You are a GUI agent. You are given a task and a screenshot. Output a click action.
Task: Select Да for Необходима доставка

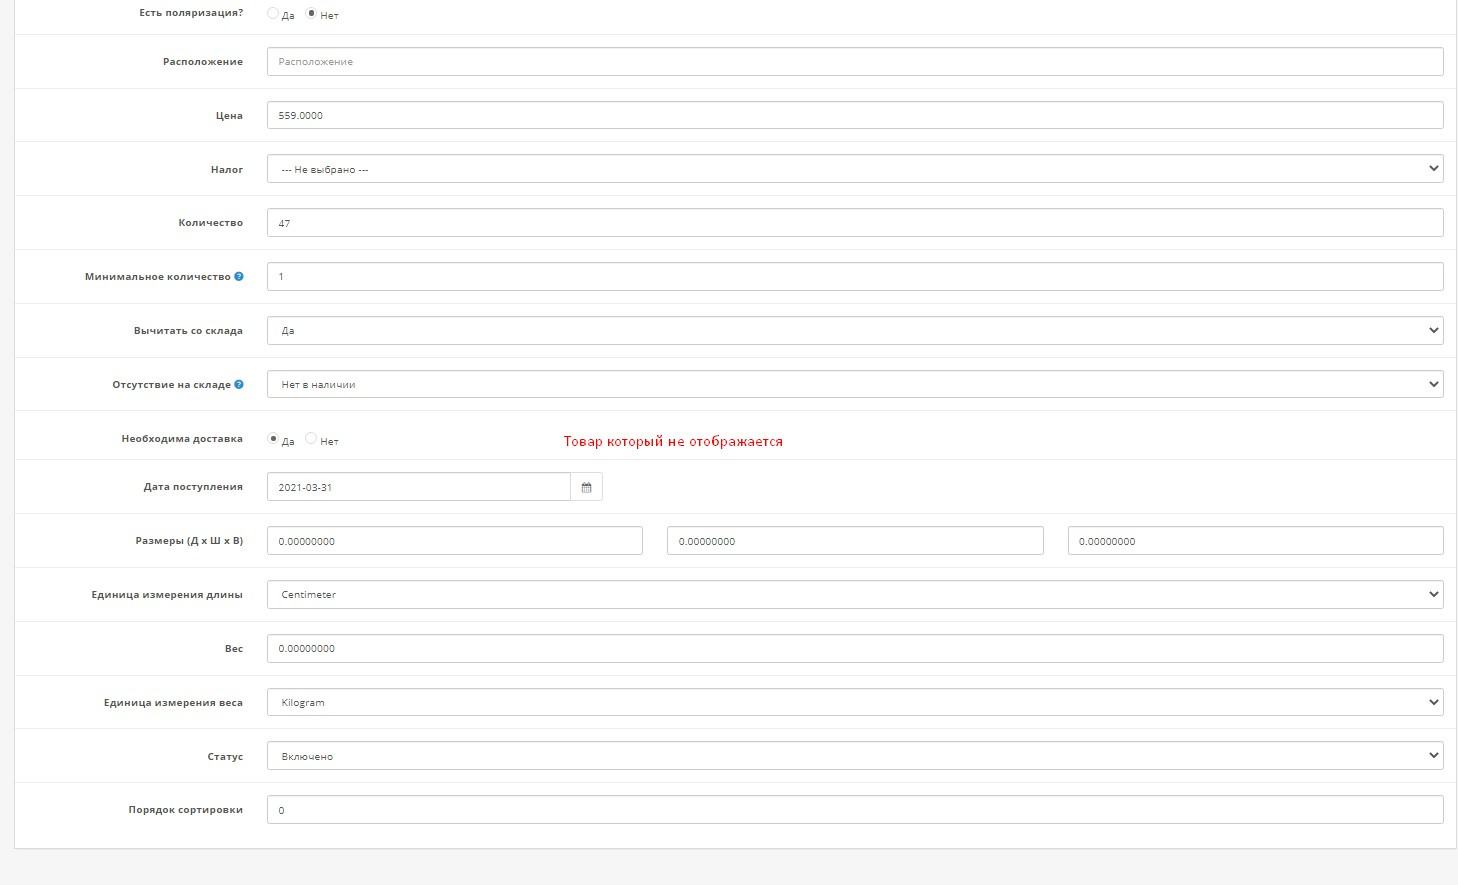tap(273, 439)
